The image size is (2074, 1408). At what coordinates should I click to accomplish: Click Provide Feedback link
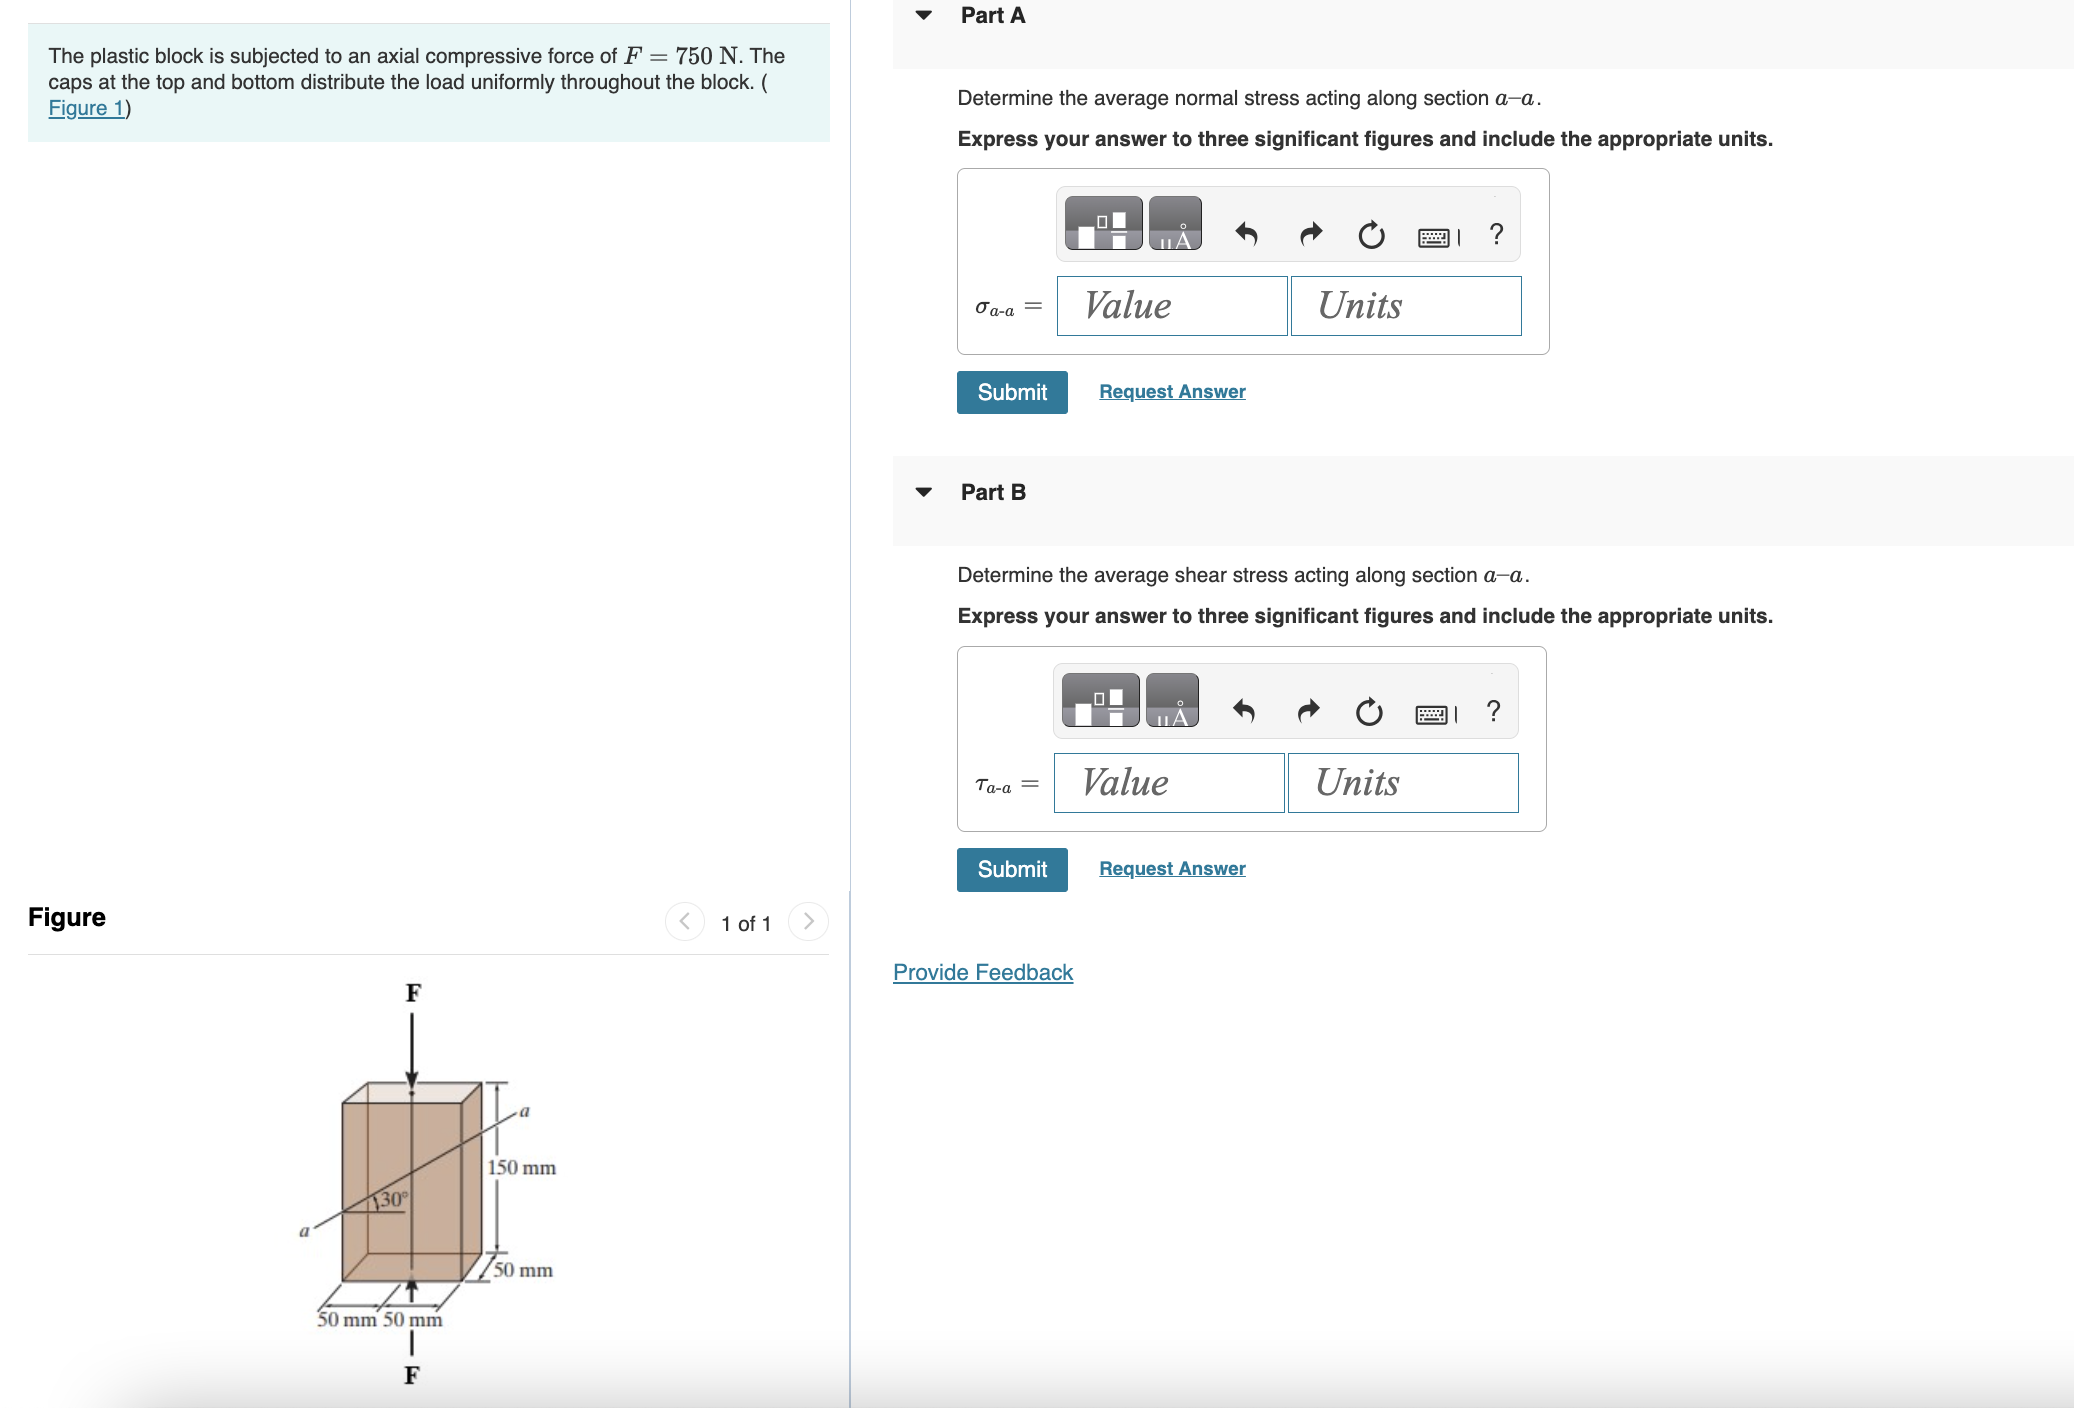(982, 971)
